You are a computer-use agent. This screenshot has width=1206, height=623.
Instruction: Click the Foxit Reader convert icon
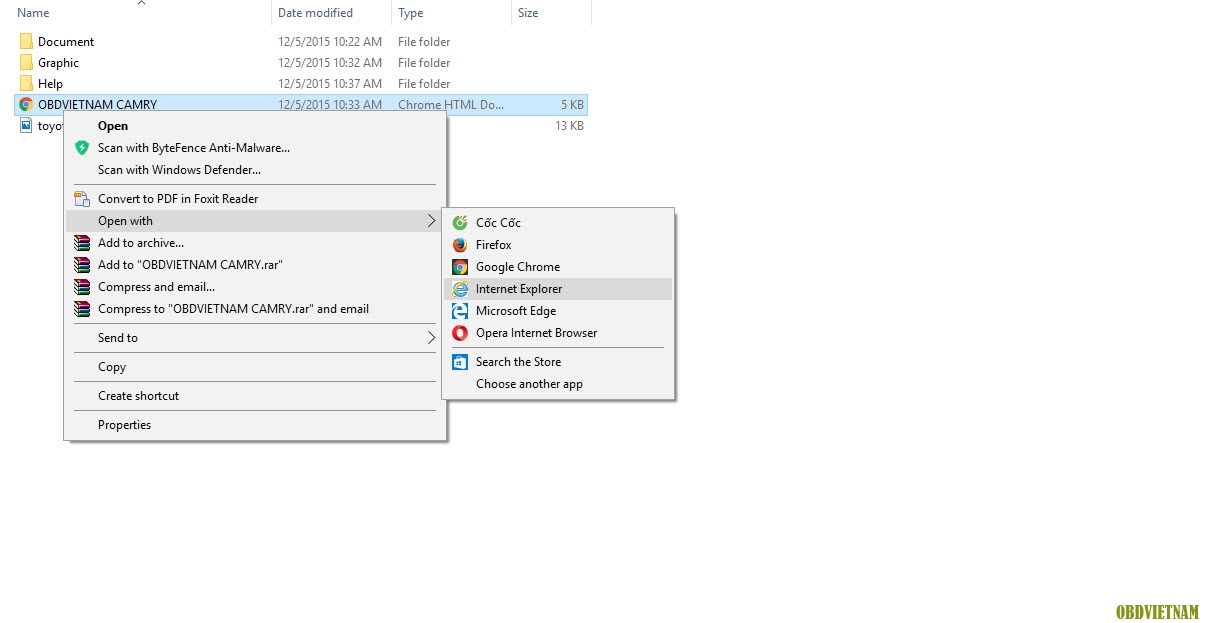[x=82, y=198]
